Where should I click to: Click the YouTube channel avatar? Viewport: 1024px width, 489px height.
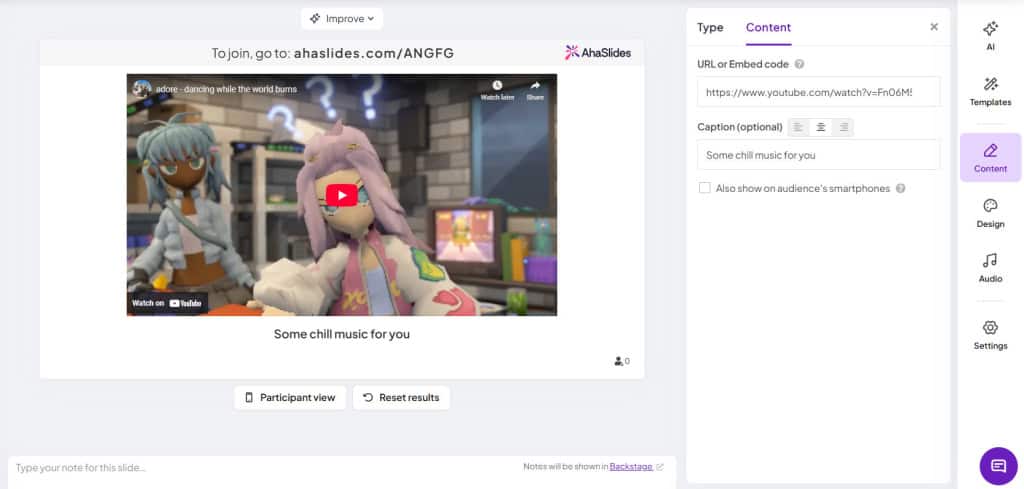[142, 89]
